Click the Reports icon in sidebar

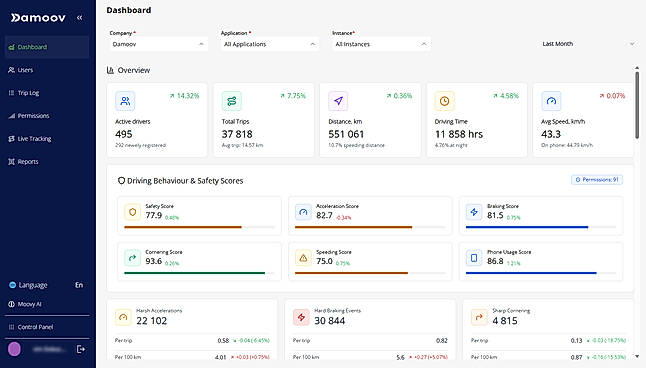[12, 162]
